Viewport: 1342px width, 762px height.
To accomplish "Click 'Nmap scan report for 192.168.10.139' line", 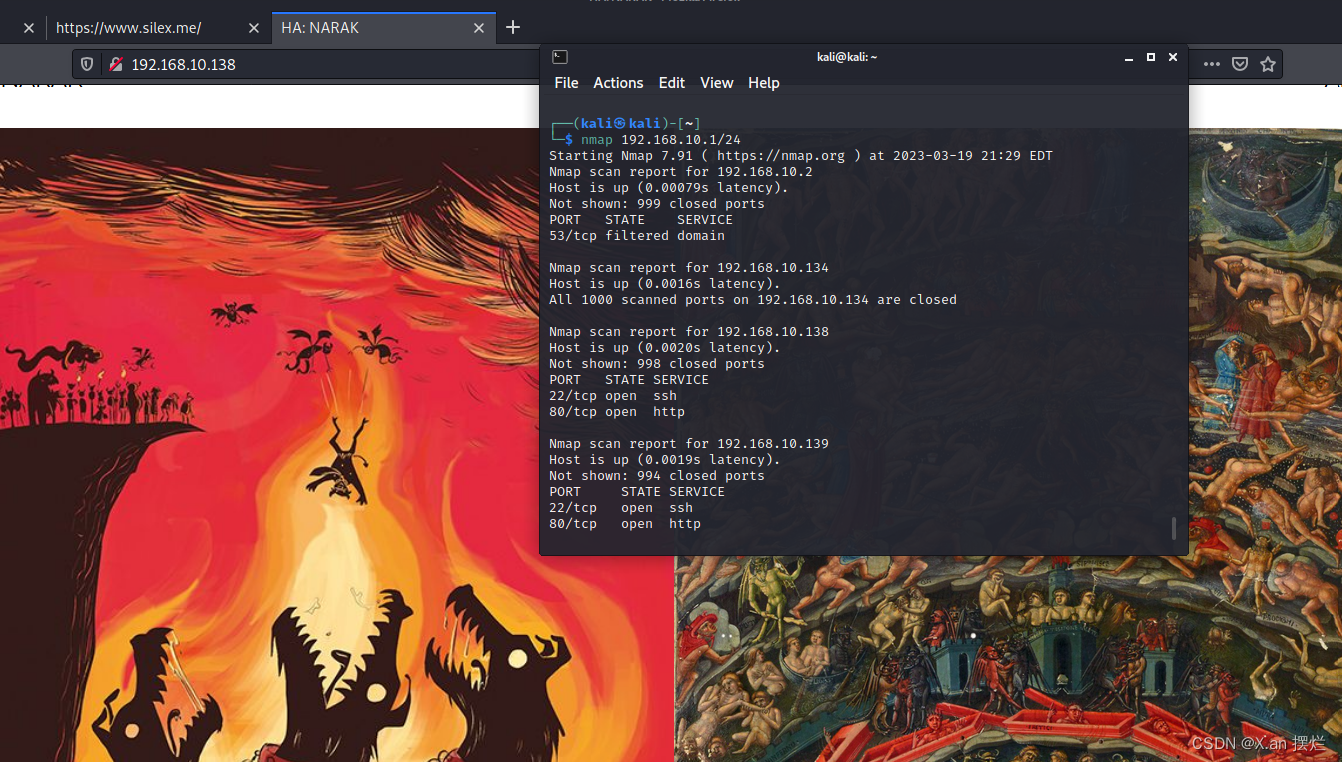I will (x=689, y=444).
